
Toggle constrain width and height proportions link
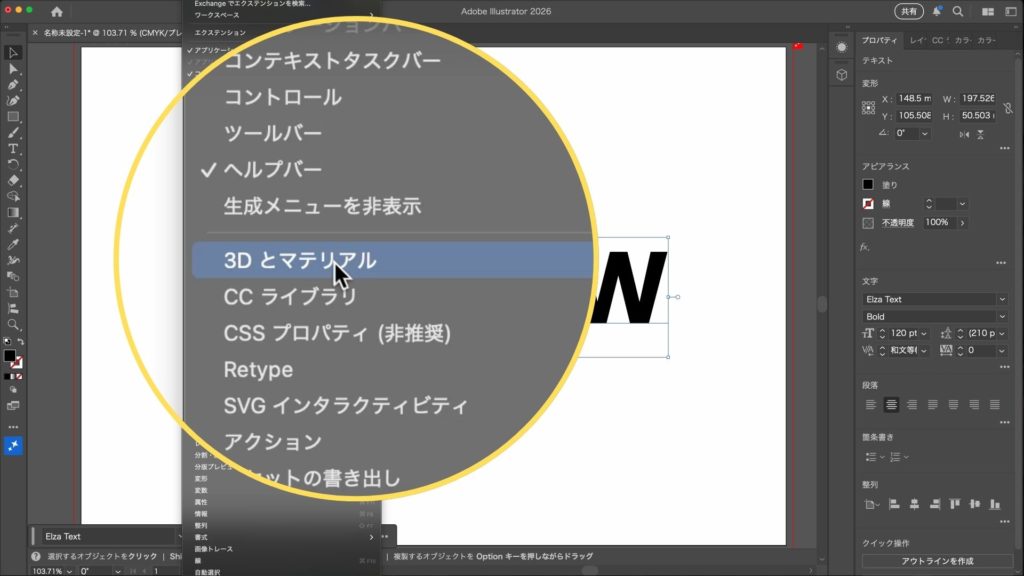(1005, 107)
